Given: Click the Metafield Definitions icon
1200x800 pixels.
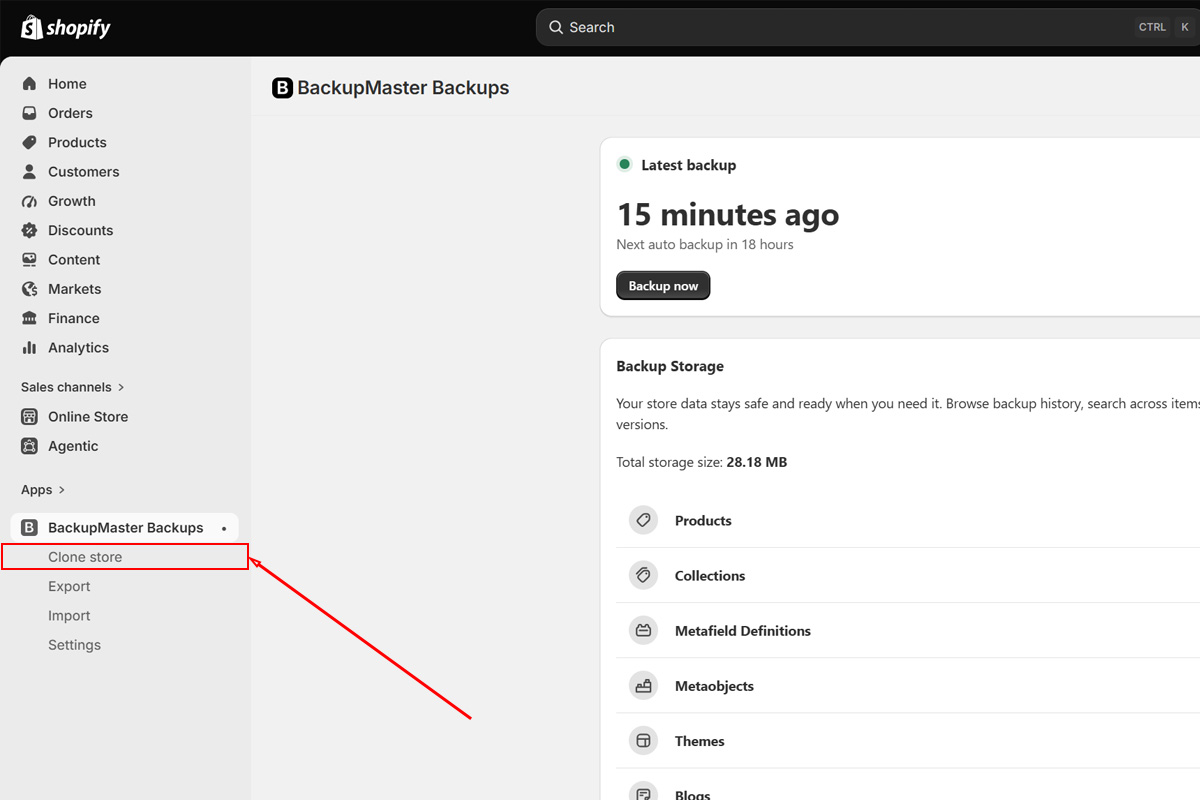Looking at the screenshot, I should tap(643, 631).
